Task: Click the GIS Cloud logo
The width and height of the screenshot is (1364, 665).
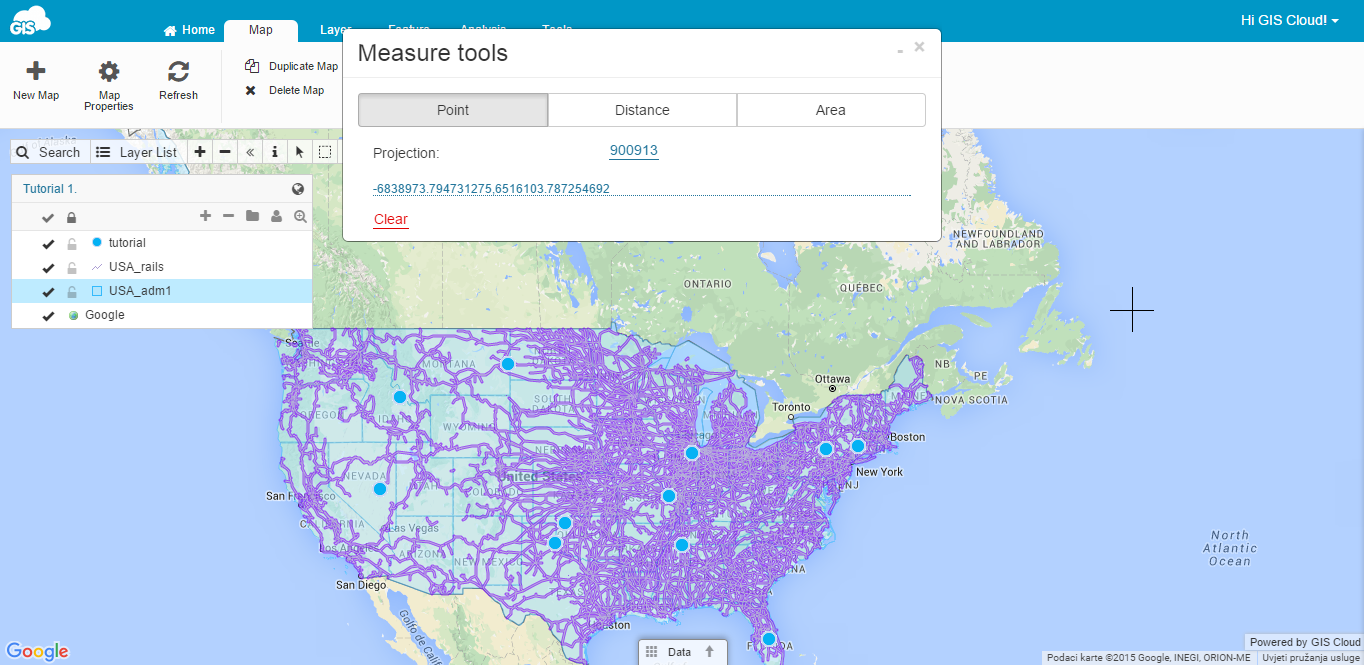Action: pyautogui.click(x=28, y=21)
